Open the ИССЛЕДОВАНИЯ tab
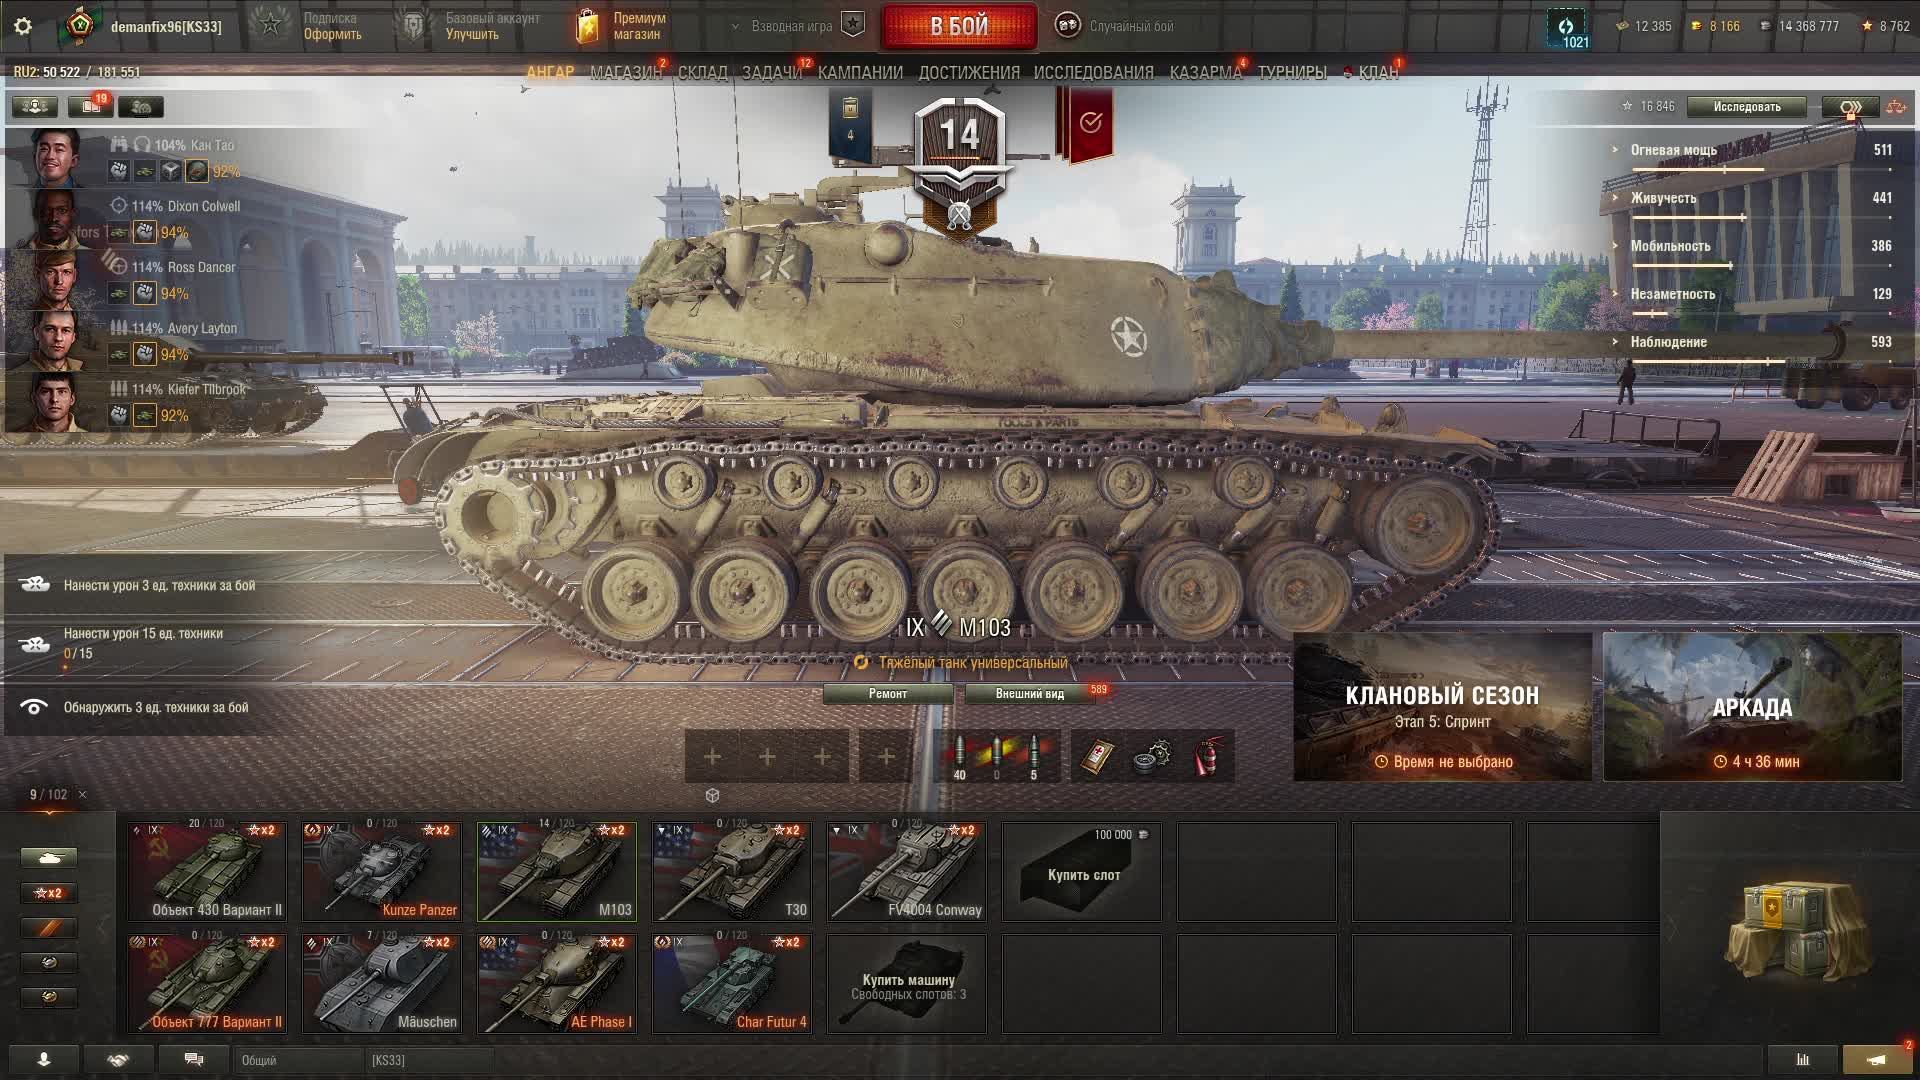The height and width of the screenshot is (1080, 1920). [1093, 72]
